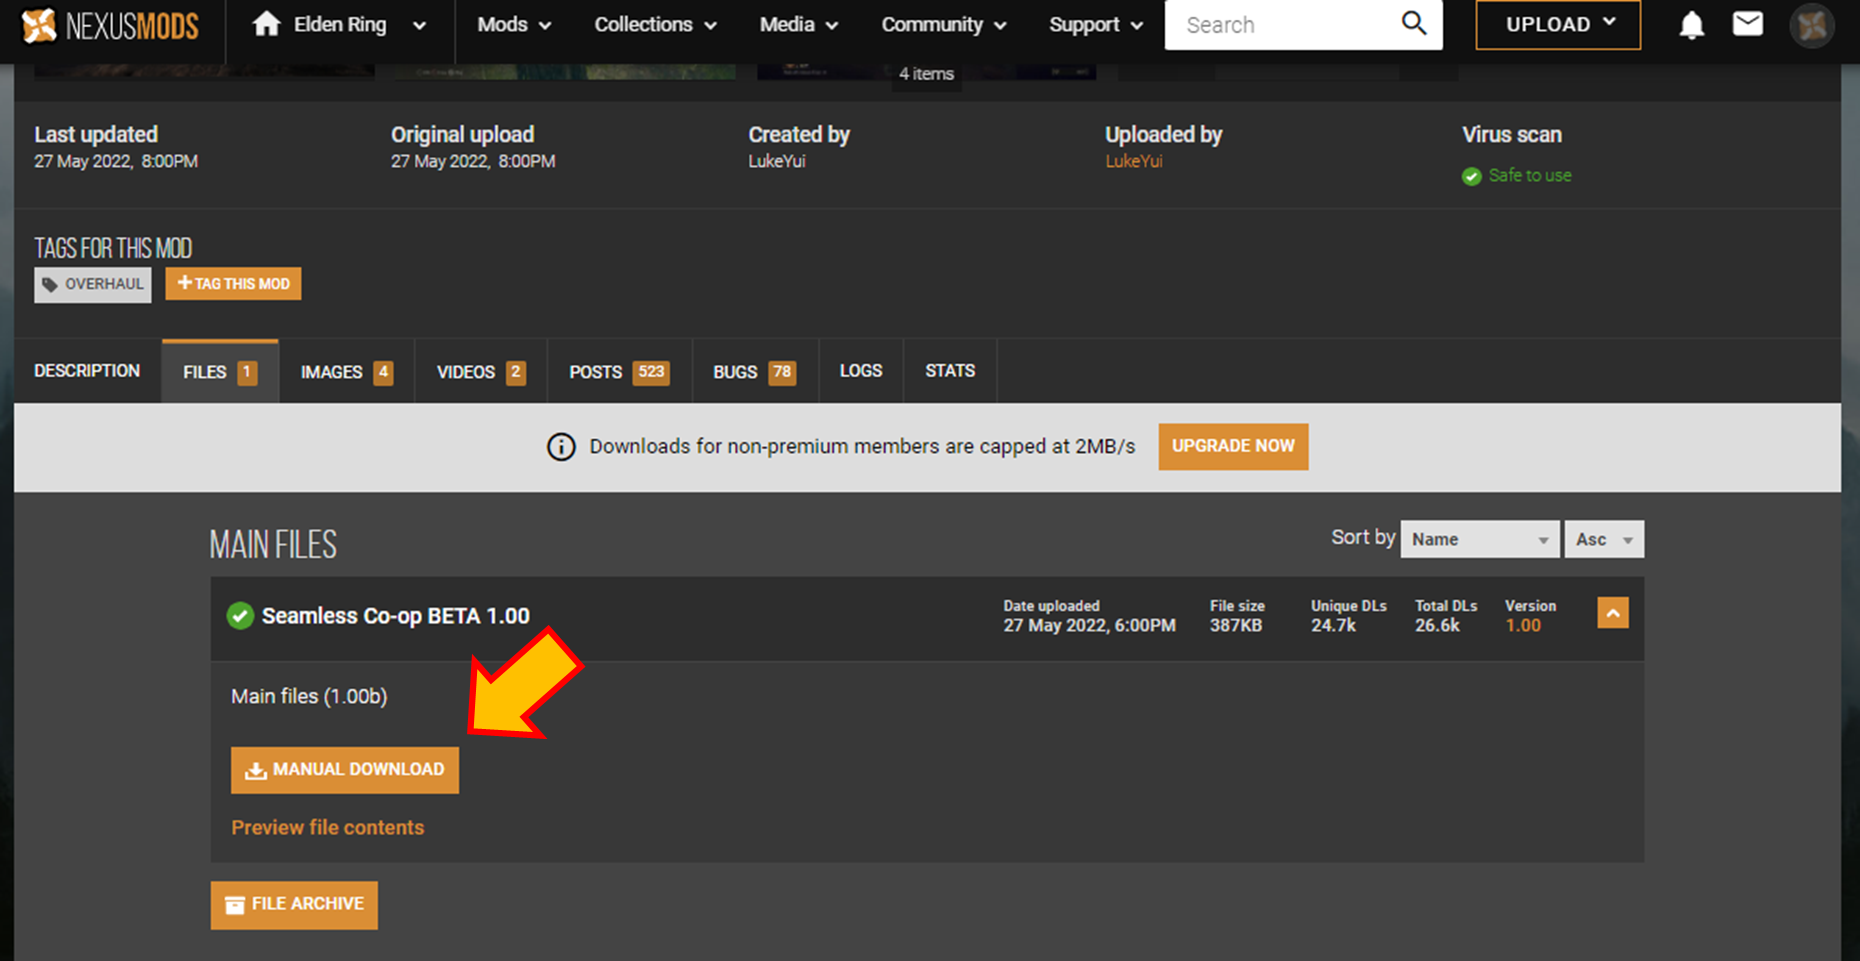The height and width of the screenshot is (961, 1860).
Task: Click the UPGRADE NOW button
Action: (1233, 446)
